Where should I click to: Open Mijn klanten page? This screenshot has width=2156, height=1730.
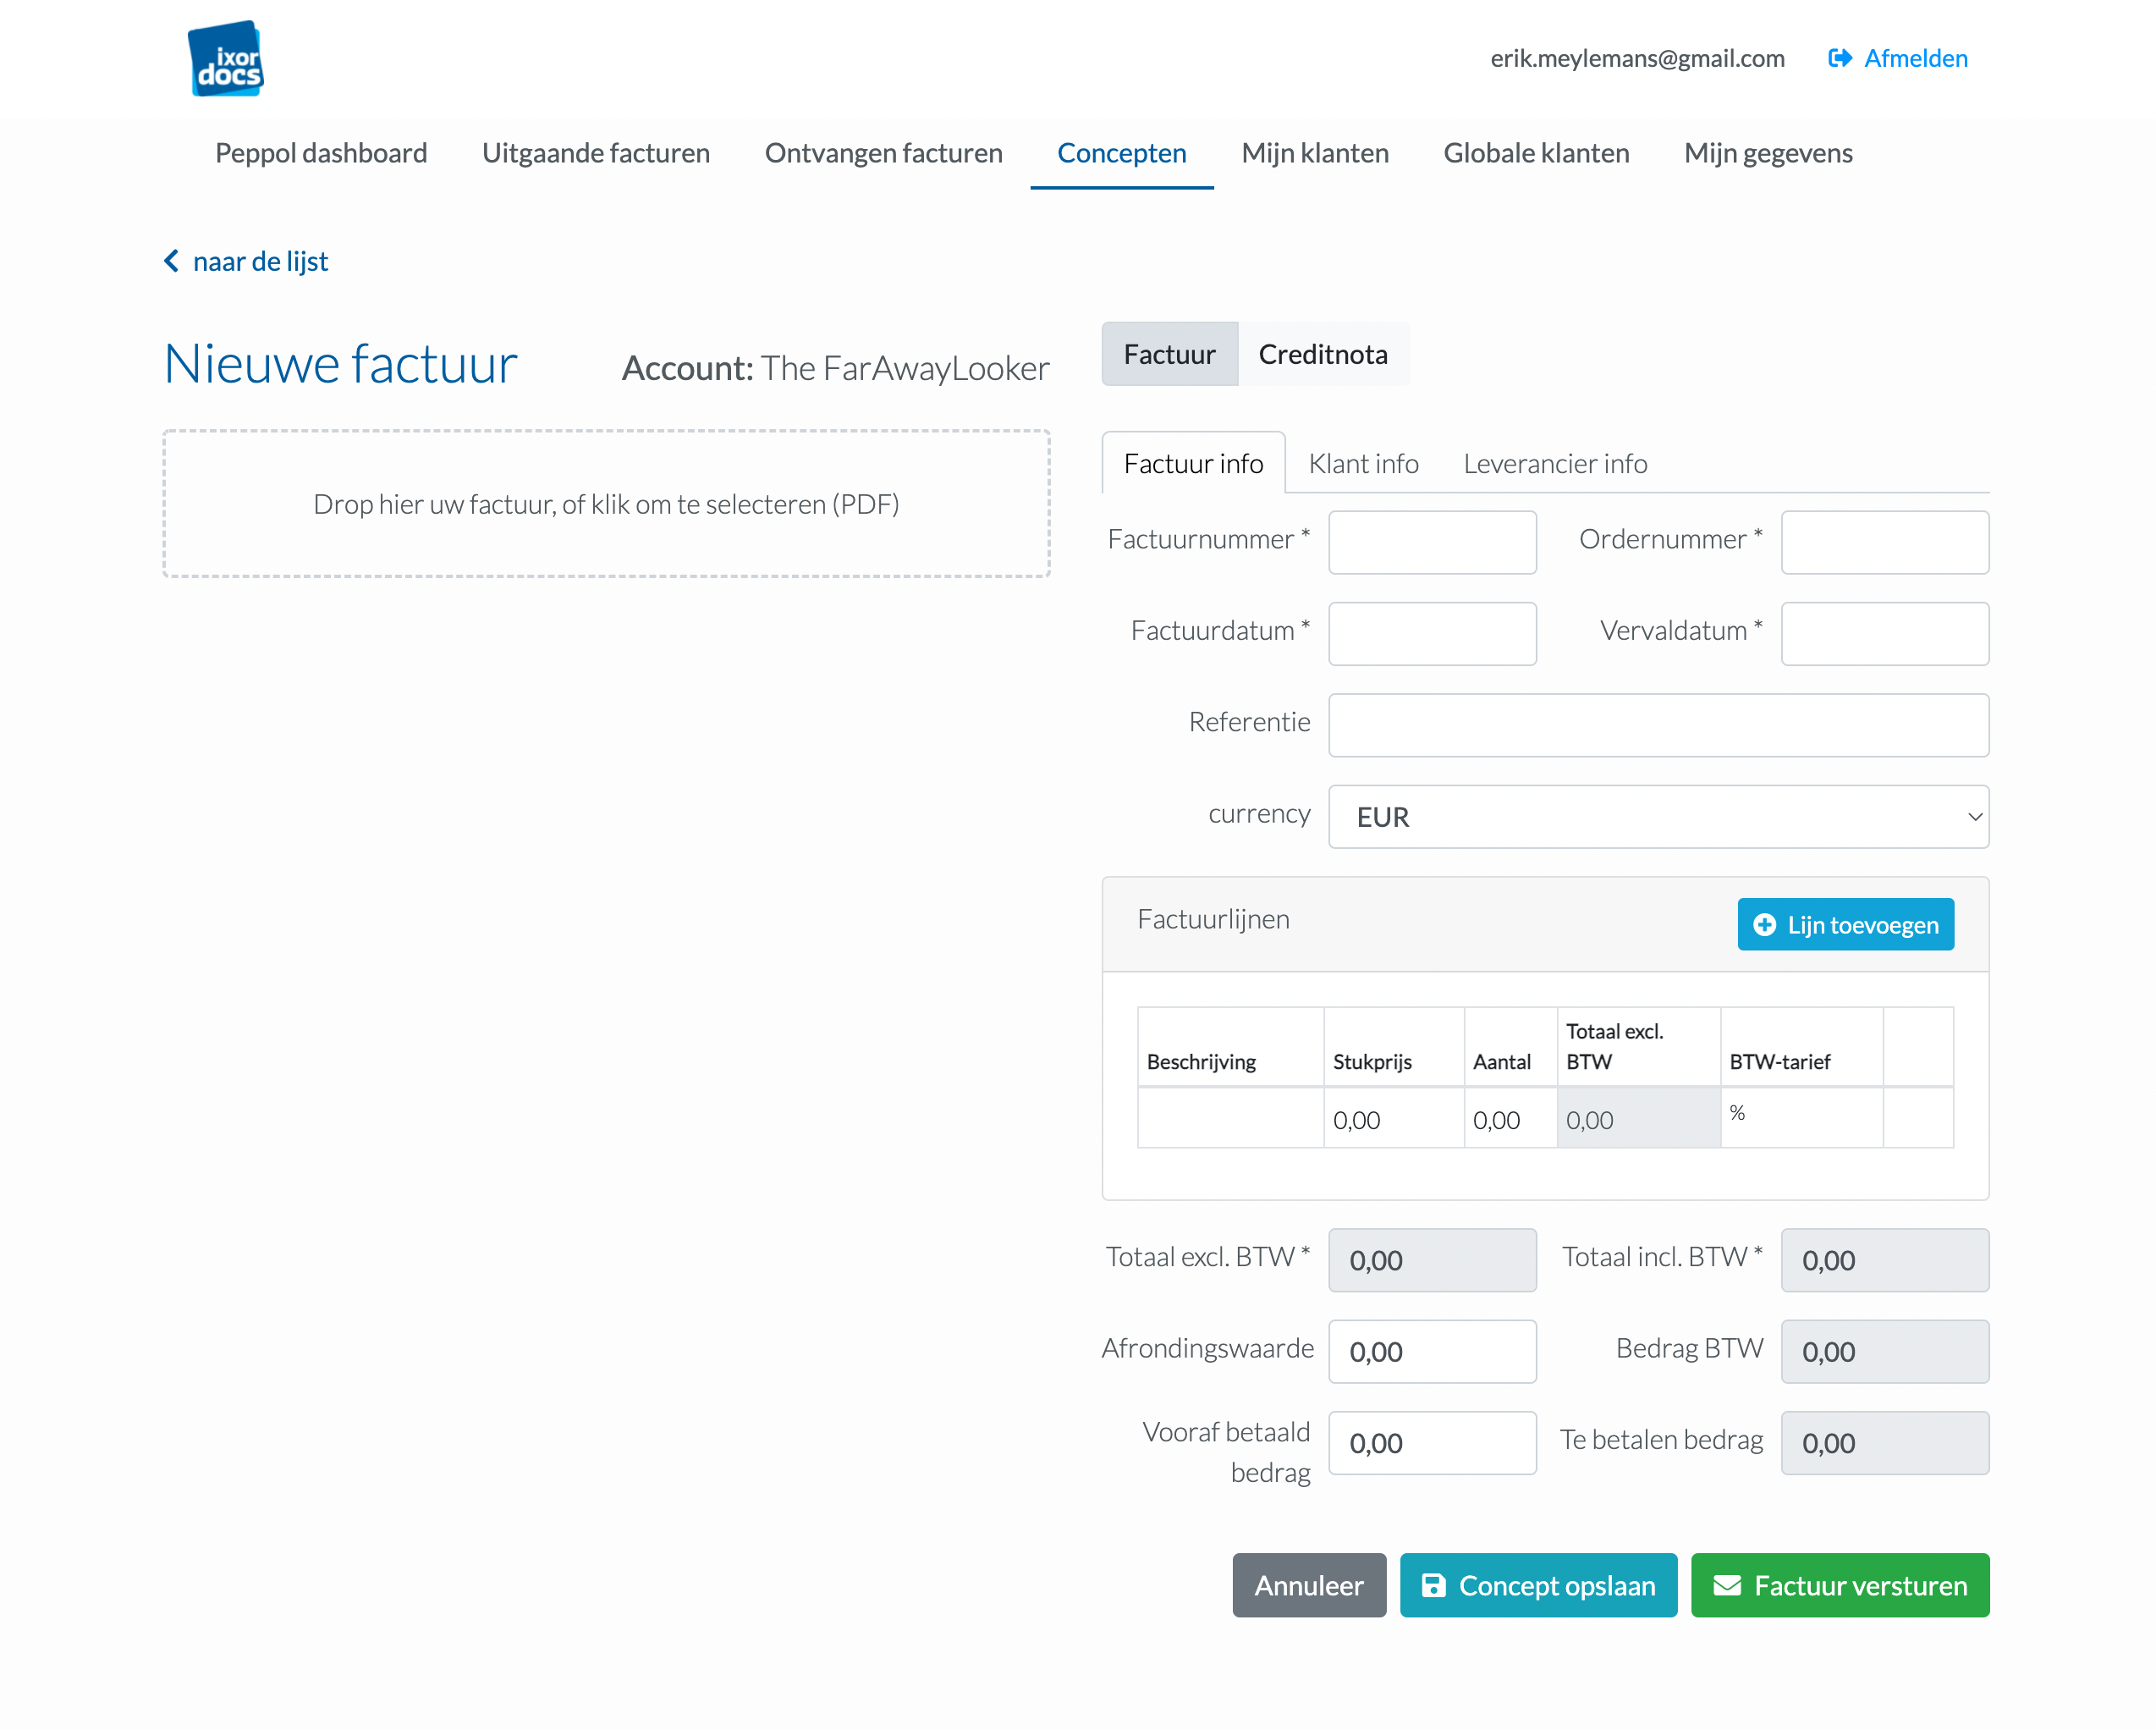[1315, 153]
